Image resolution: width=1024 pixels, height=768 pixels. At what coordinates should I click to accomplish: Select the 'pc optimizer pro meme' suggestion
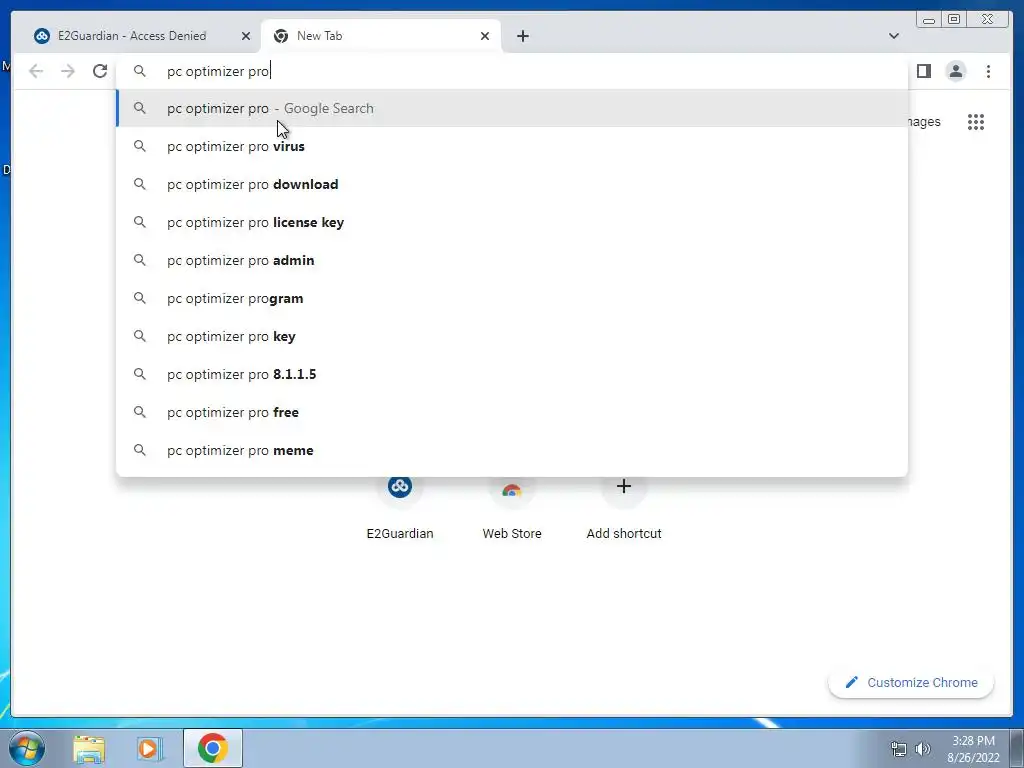click(x=512, y=450)
